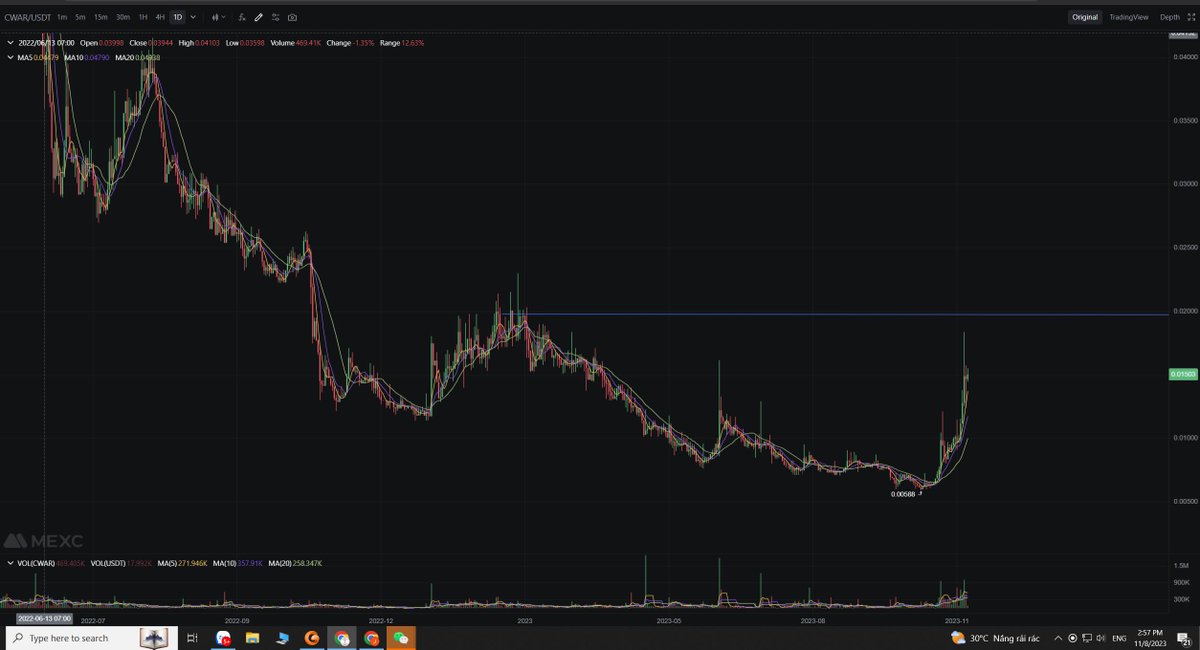Screen dimensions: 1200x650
Task: Activate the drawing pencil tool
Action: (x=258, y=17)
